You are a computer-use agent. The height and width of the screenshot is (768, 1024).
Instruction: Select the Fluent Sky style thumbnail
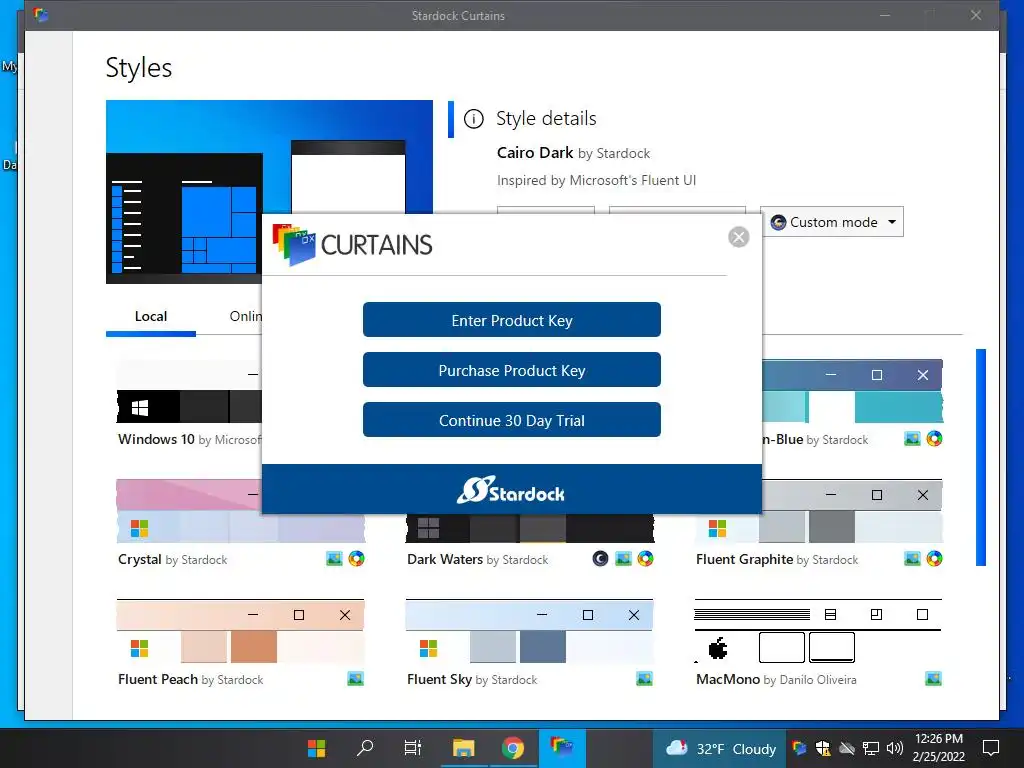(x=529, y=631)
